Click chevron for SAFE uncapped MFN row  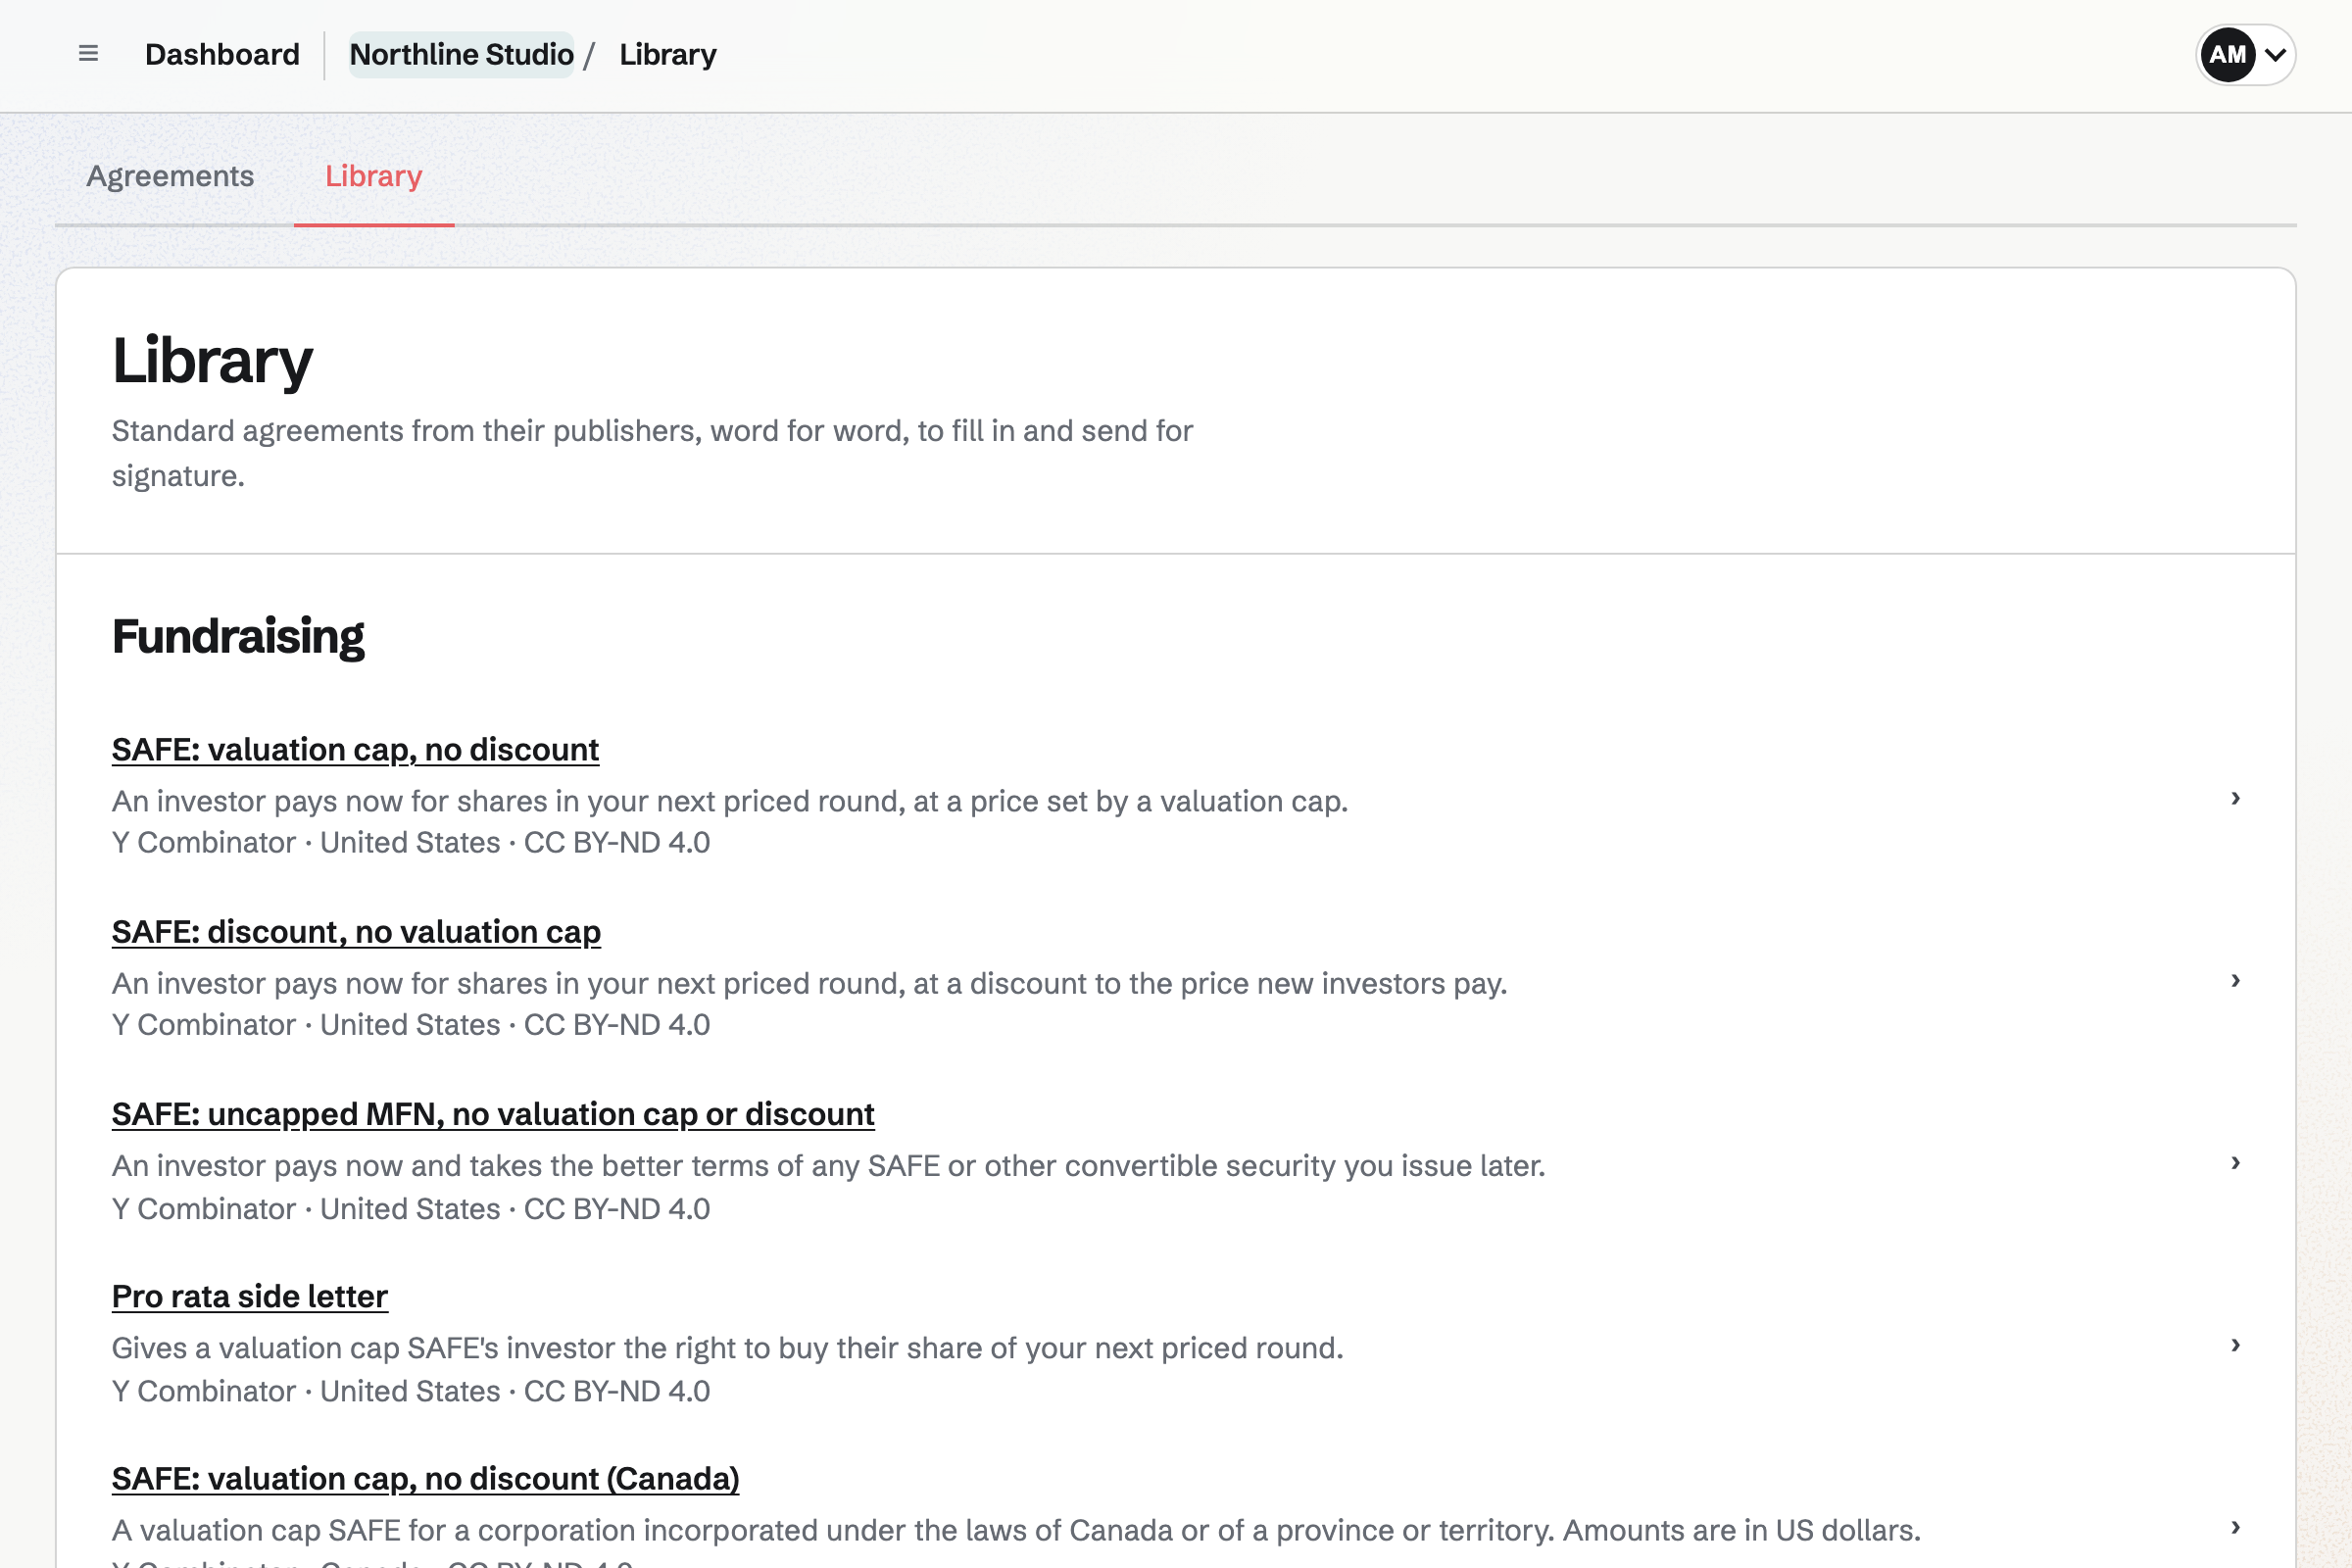2235,1162
